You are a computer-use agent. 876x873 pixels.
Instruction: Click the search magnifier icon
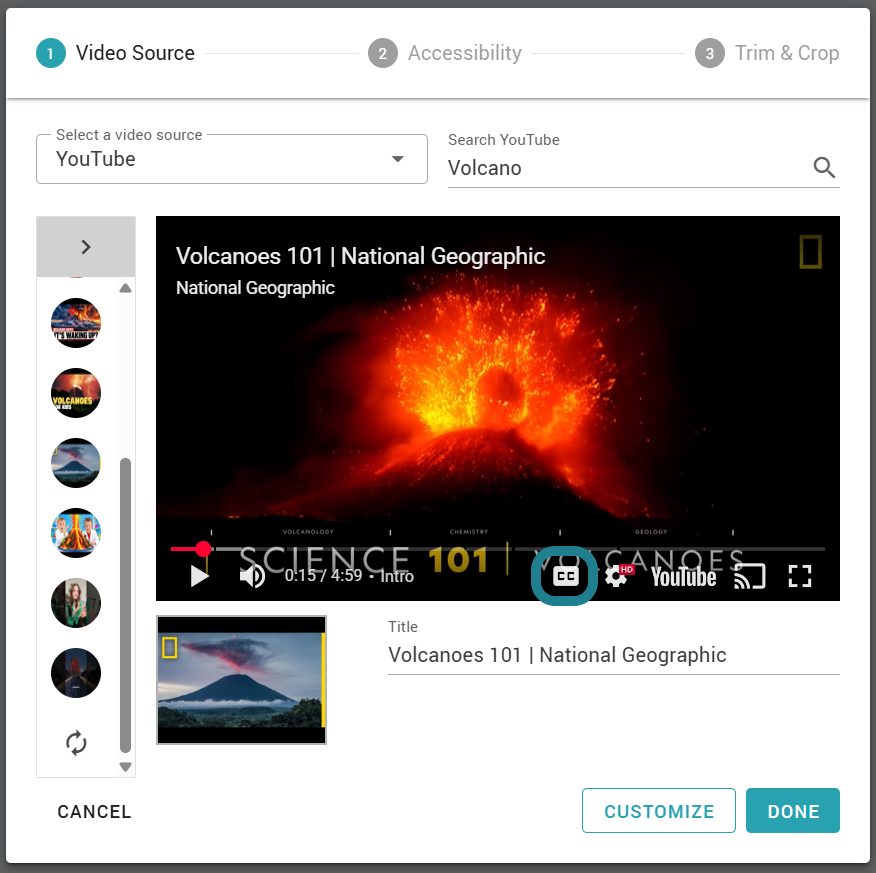tap(824, 167)
